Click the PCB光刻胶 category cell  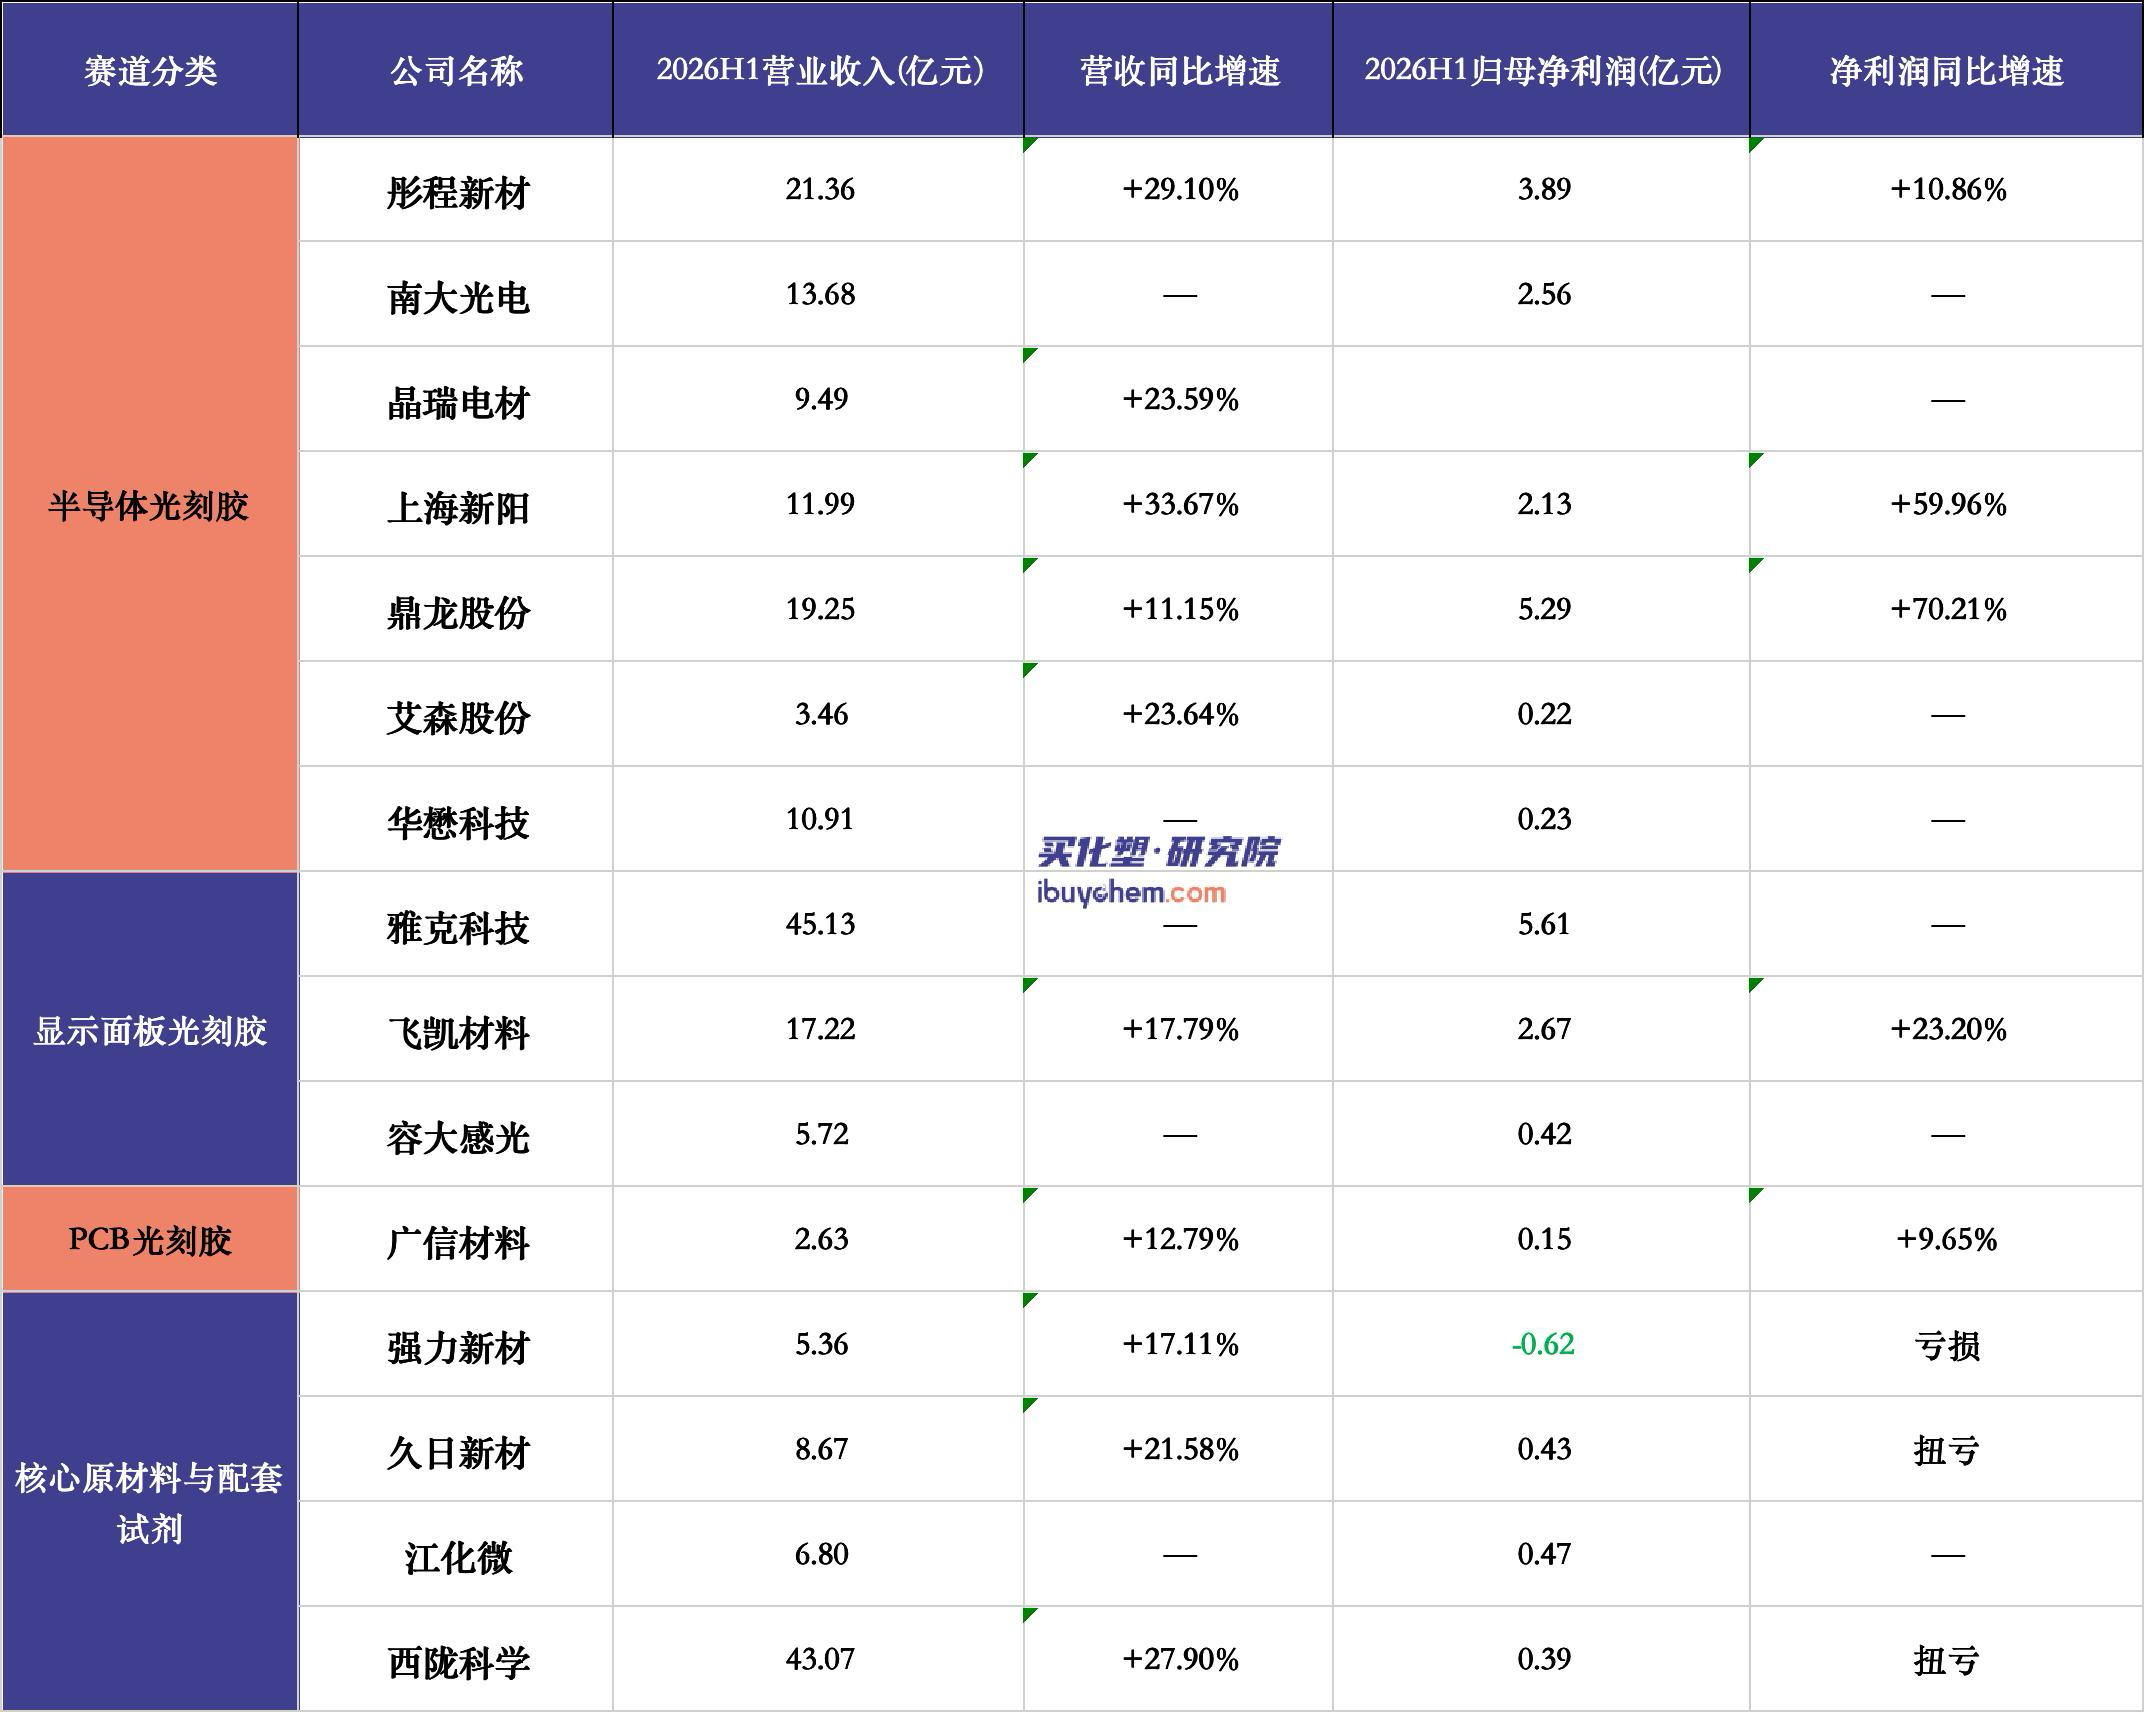tap(150, 1240)
